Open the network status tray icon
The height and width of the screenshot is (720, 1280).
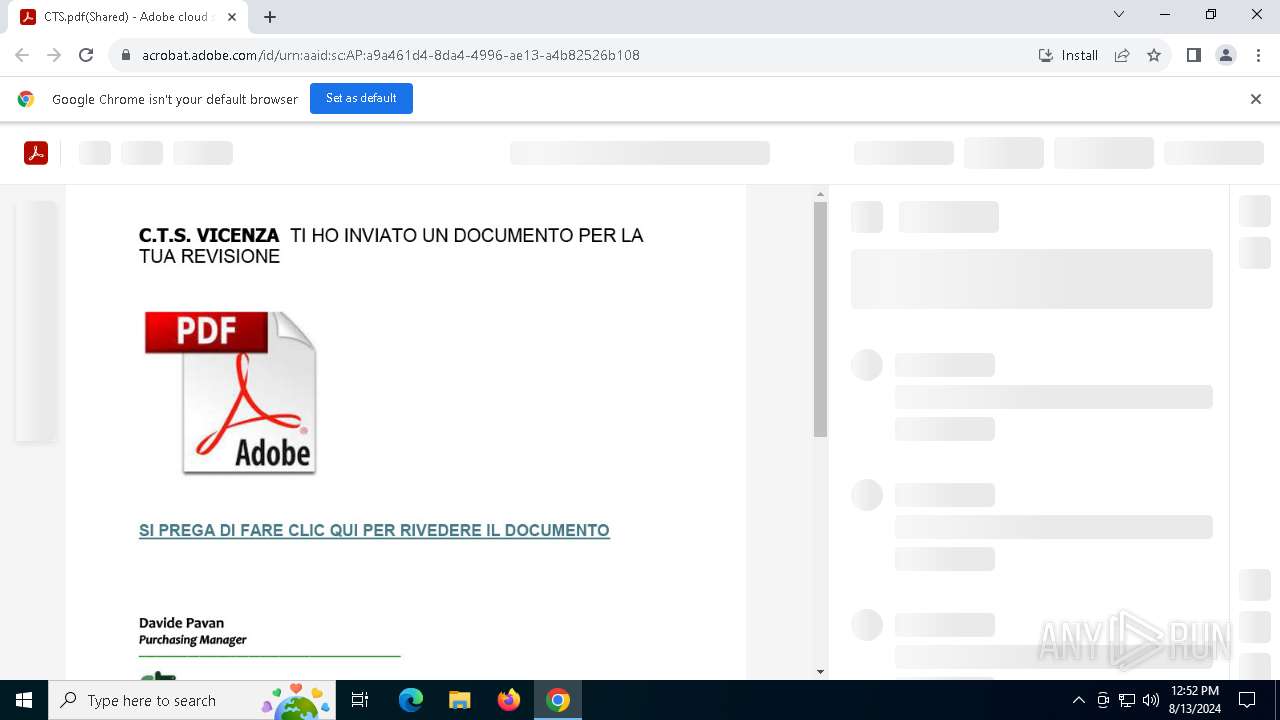pyautogui.click(x=1127, y=700)
